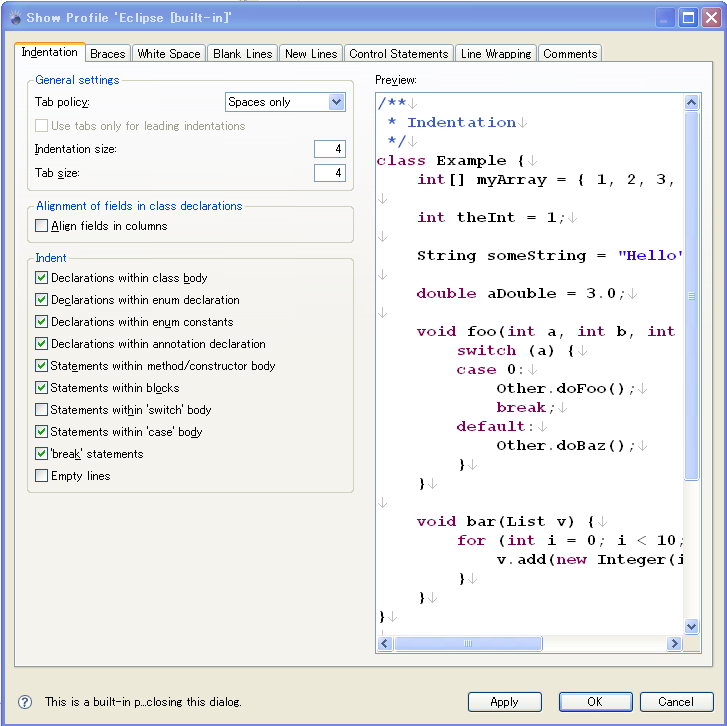Click the Apply button

[x=504, y=702]
